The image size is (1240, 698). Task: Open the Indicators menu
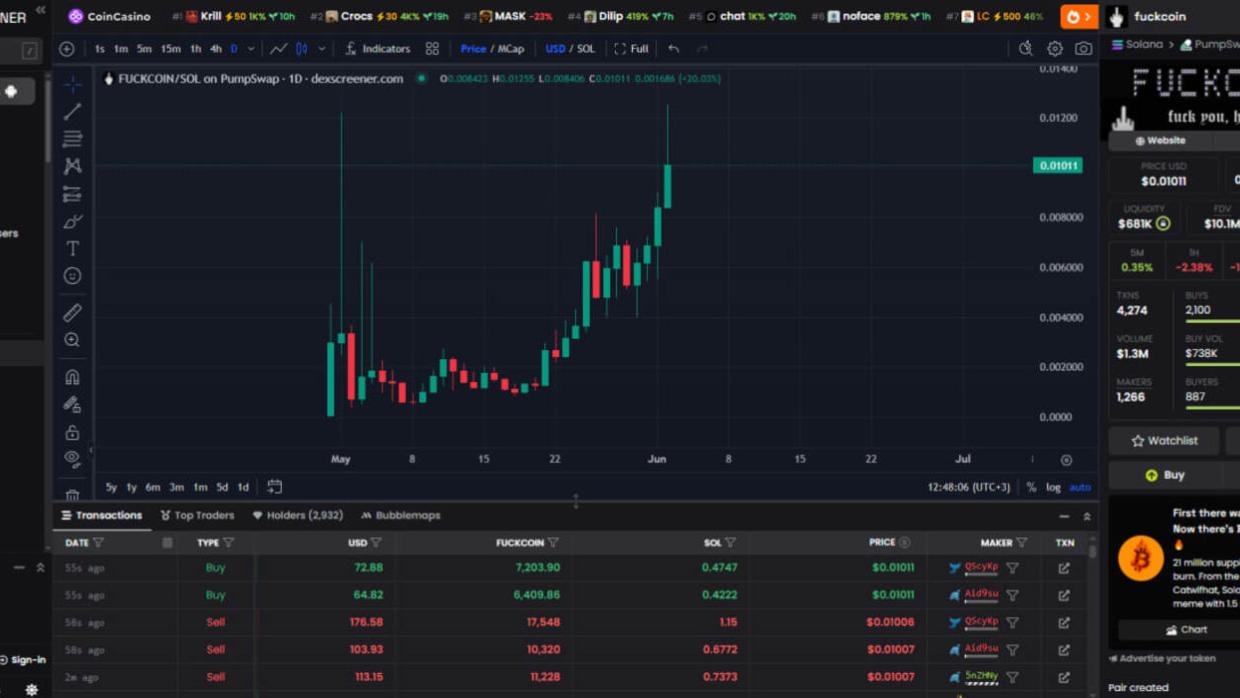(x=377, y=48)
